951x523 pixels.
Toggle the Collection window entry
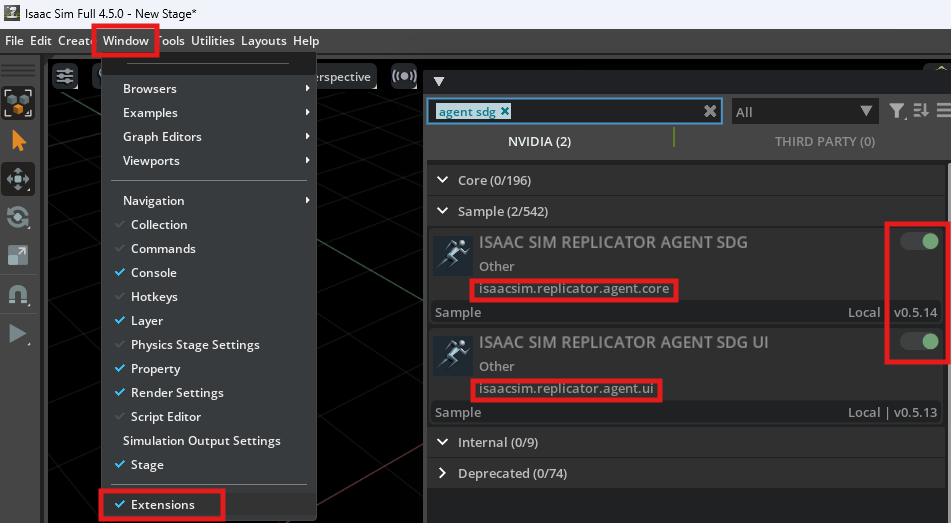[209, 224]
